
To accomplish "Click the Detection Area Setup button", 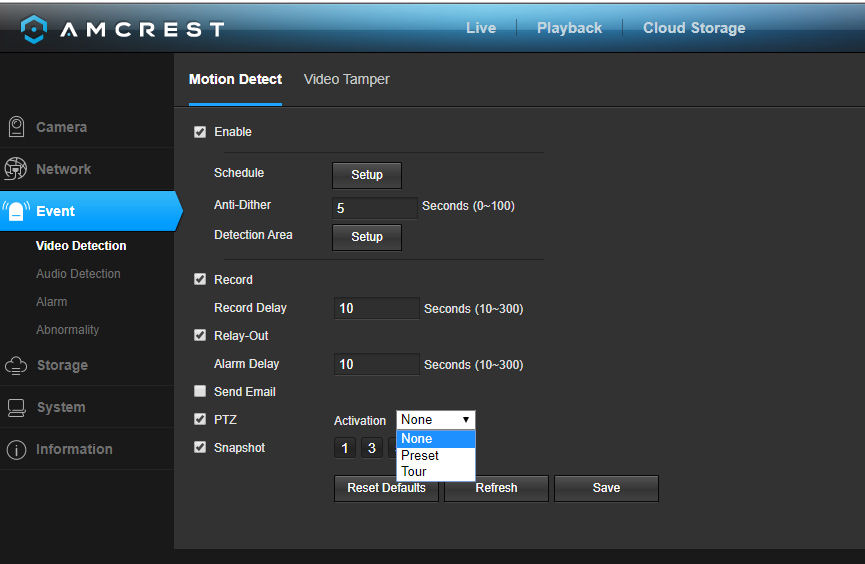I will 367,237.
